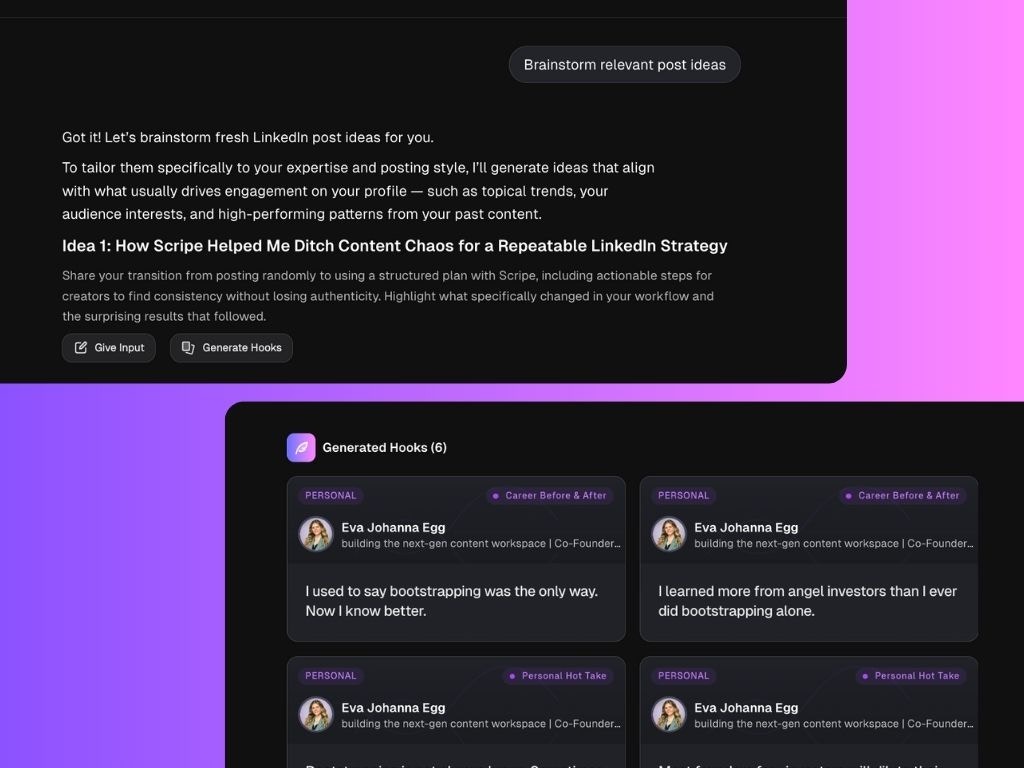The width and height of the screenshot is (1024, 768).
Task: Click the Generate Hooks button
Action: tap(231, 347)
